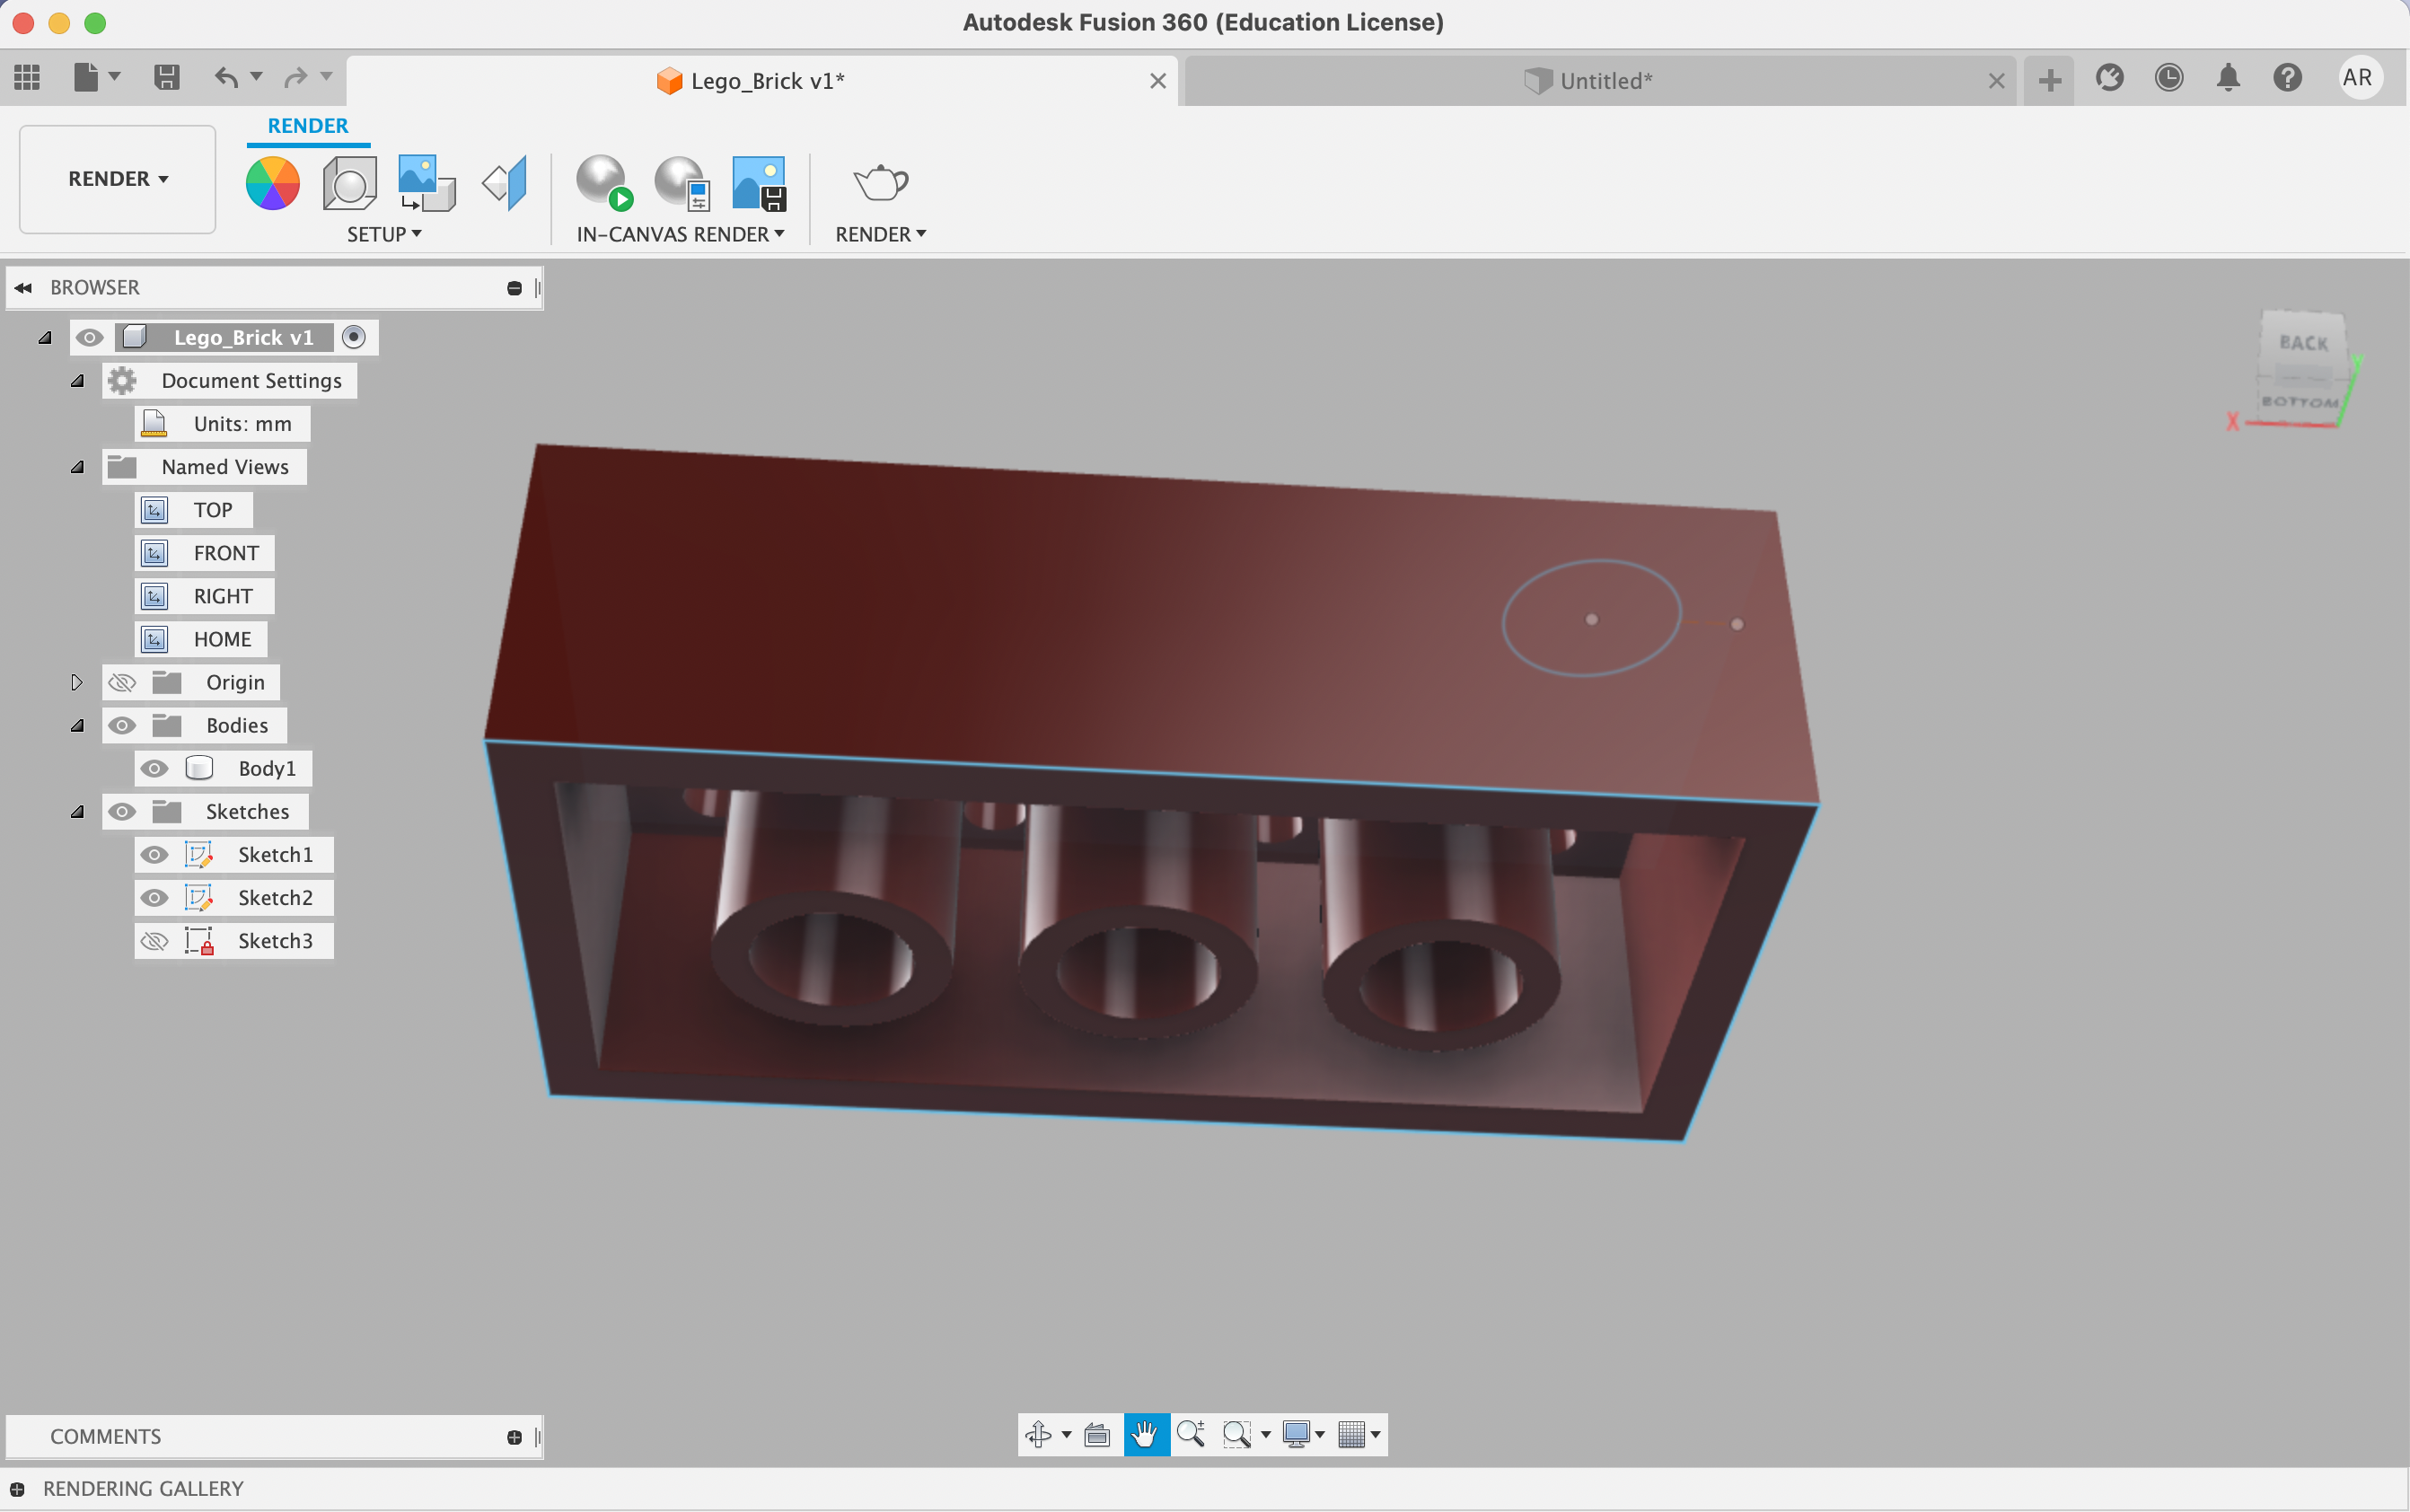This screenshot has height=1512, width=2410.
Task: Open the RENDER panel dropdown
Action: 880,234
